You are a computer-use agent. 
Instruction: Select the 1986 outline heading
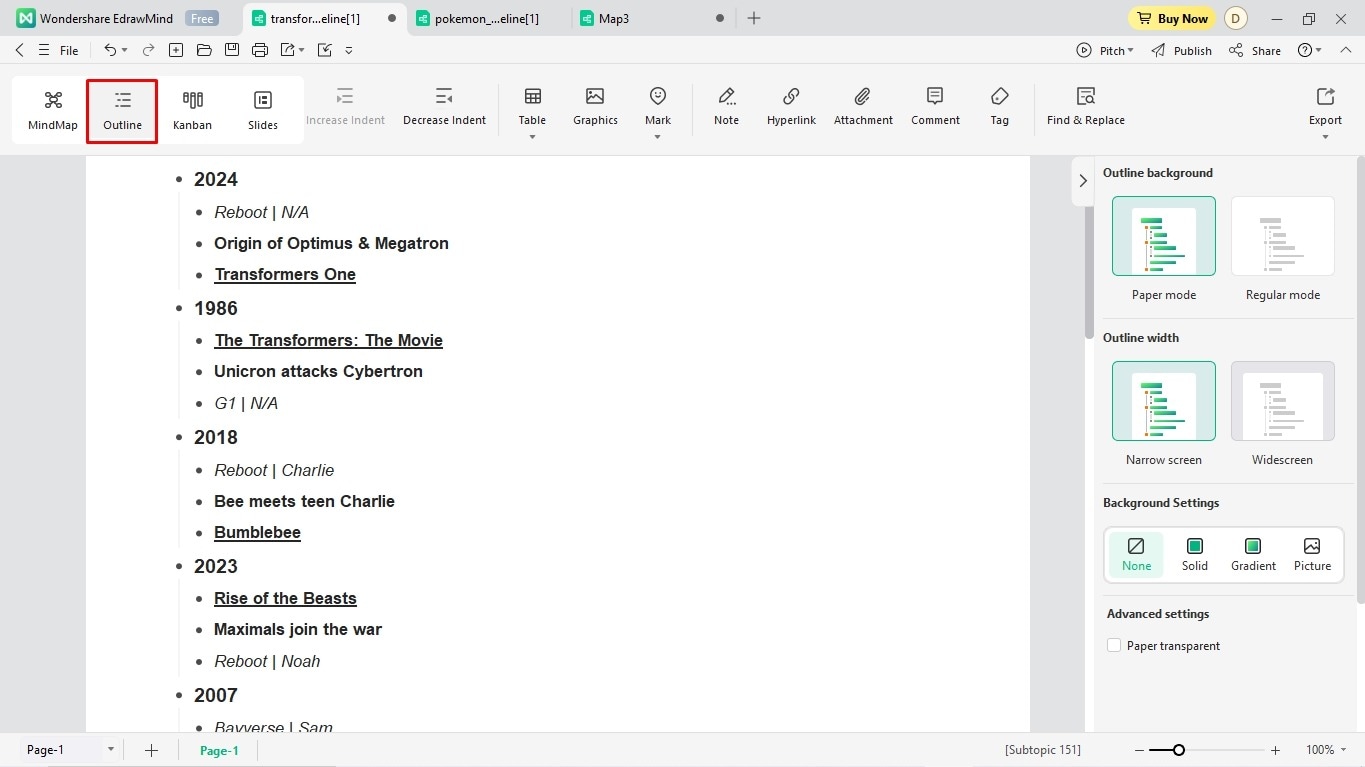pyautogui.click(x=215, y=308)
